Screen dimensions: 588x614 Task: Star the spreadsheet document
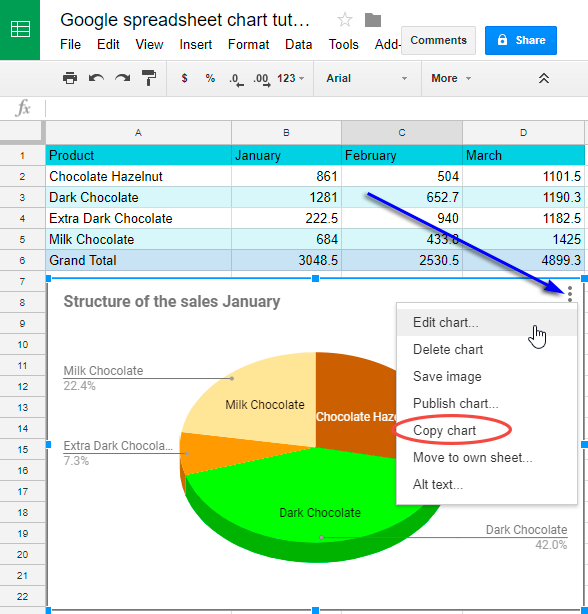(x=345, y=20)
